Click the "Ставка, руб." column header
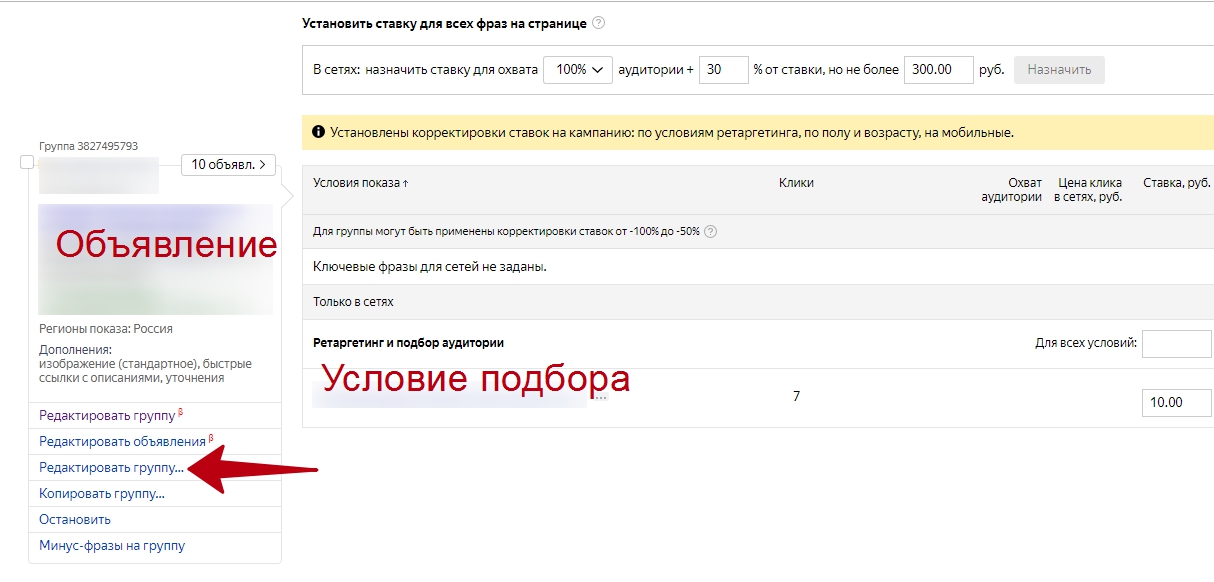 tap(1177, 183)
